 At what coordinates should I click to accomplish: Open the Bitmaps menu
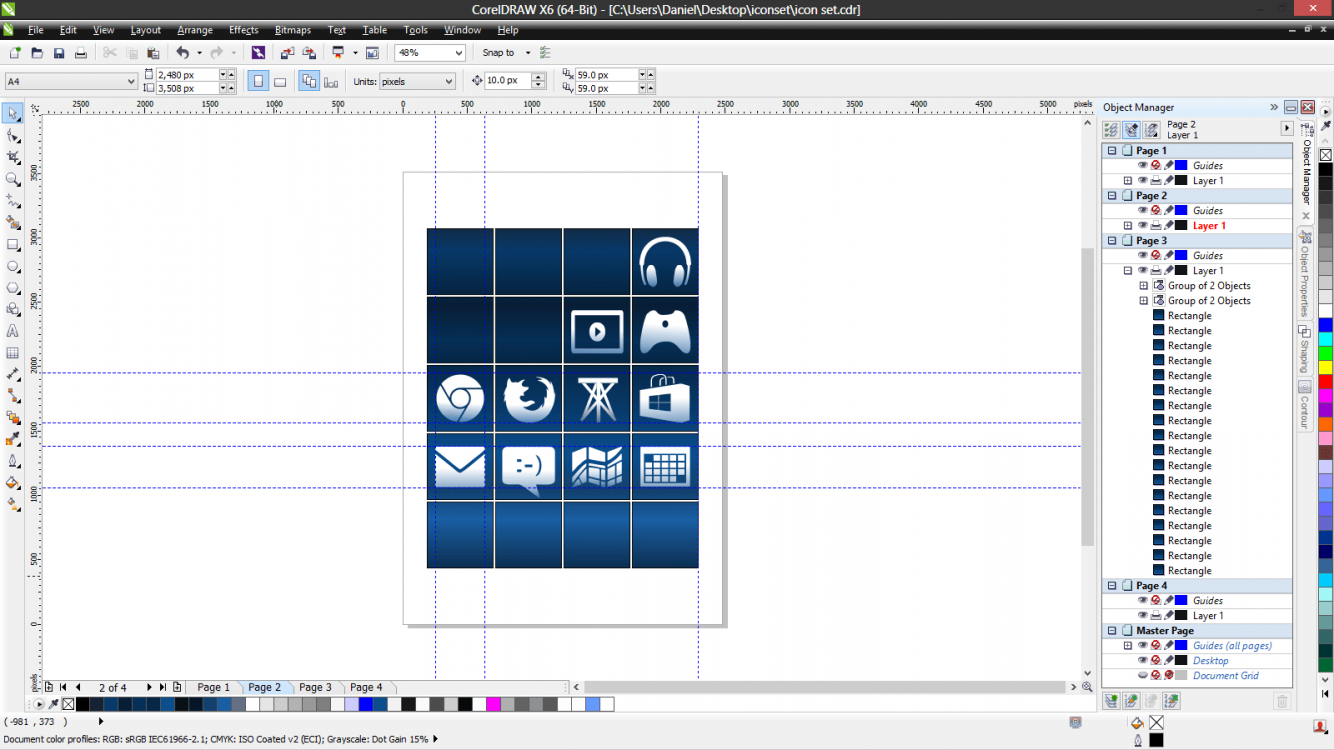point(293,30)
